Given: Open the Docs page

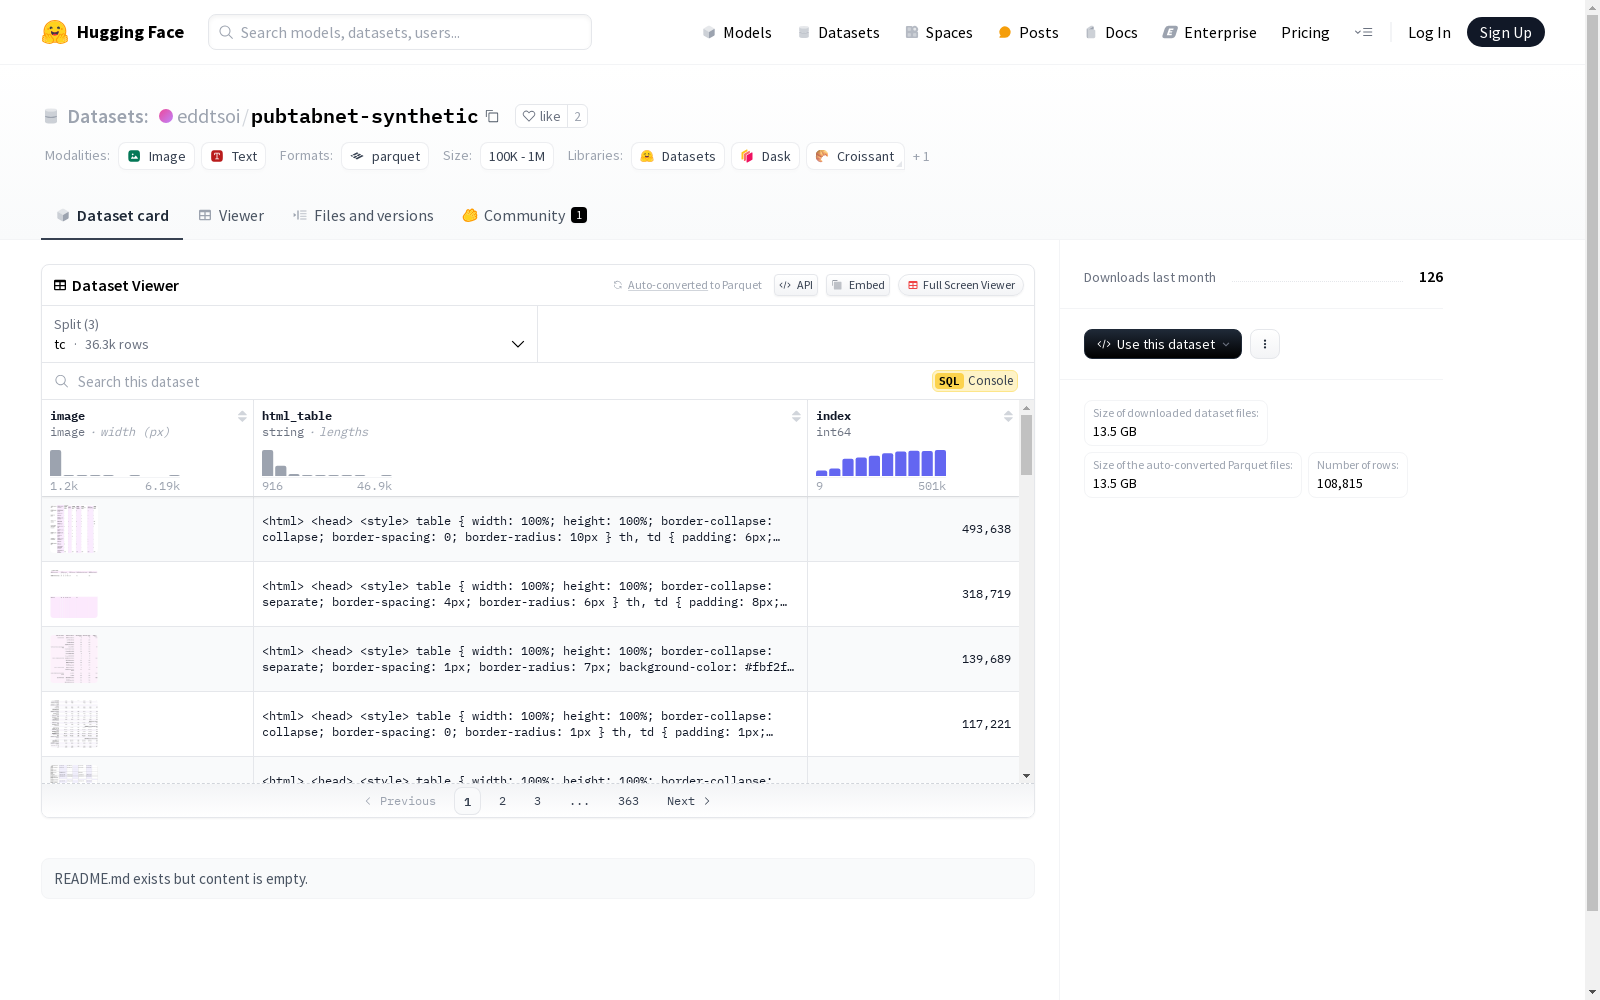Looking at the screenshot, I should tap(1111, 32).
